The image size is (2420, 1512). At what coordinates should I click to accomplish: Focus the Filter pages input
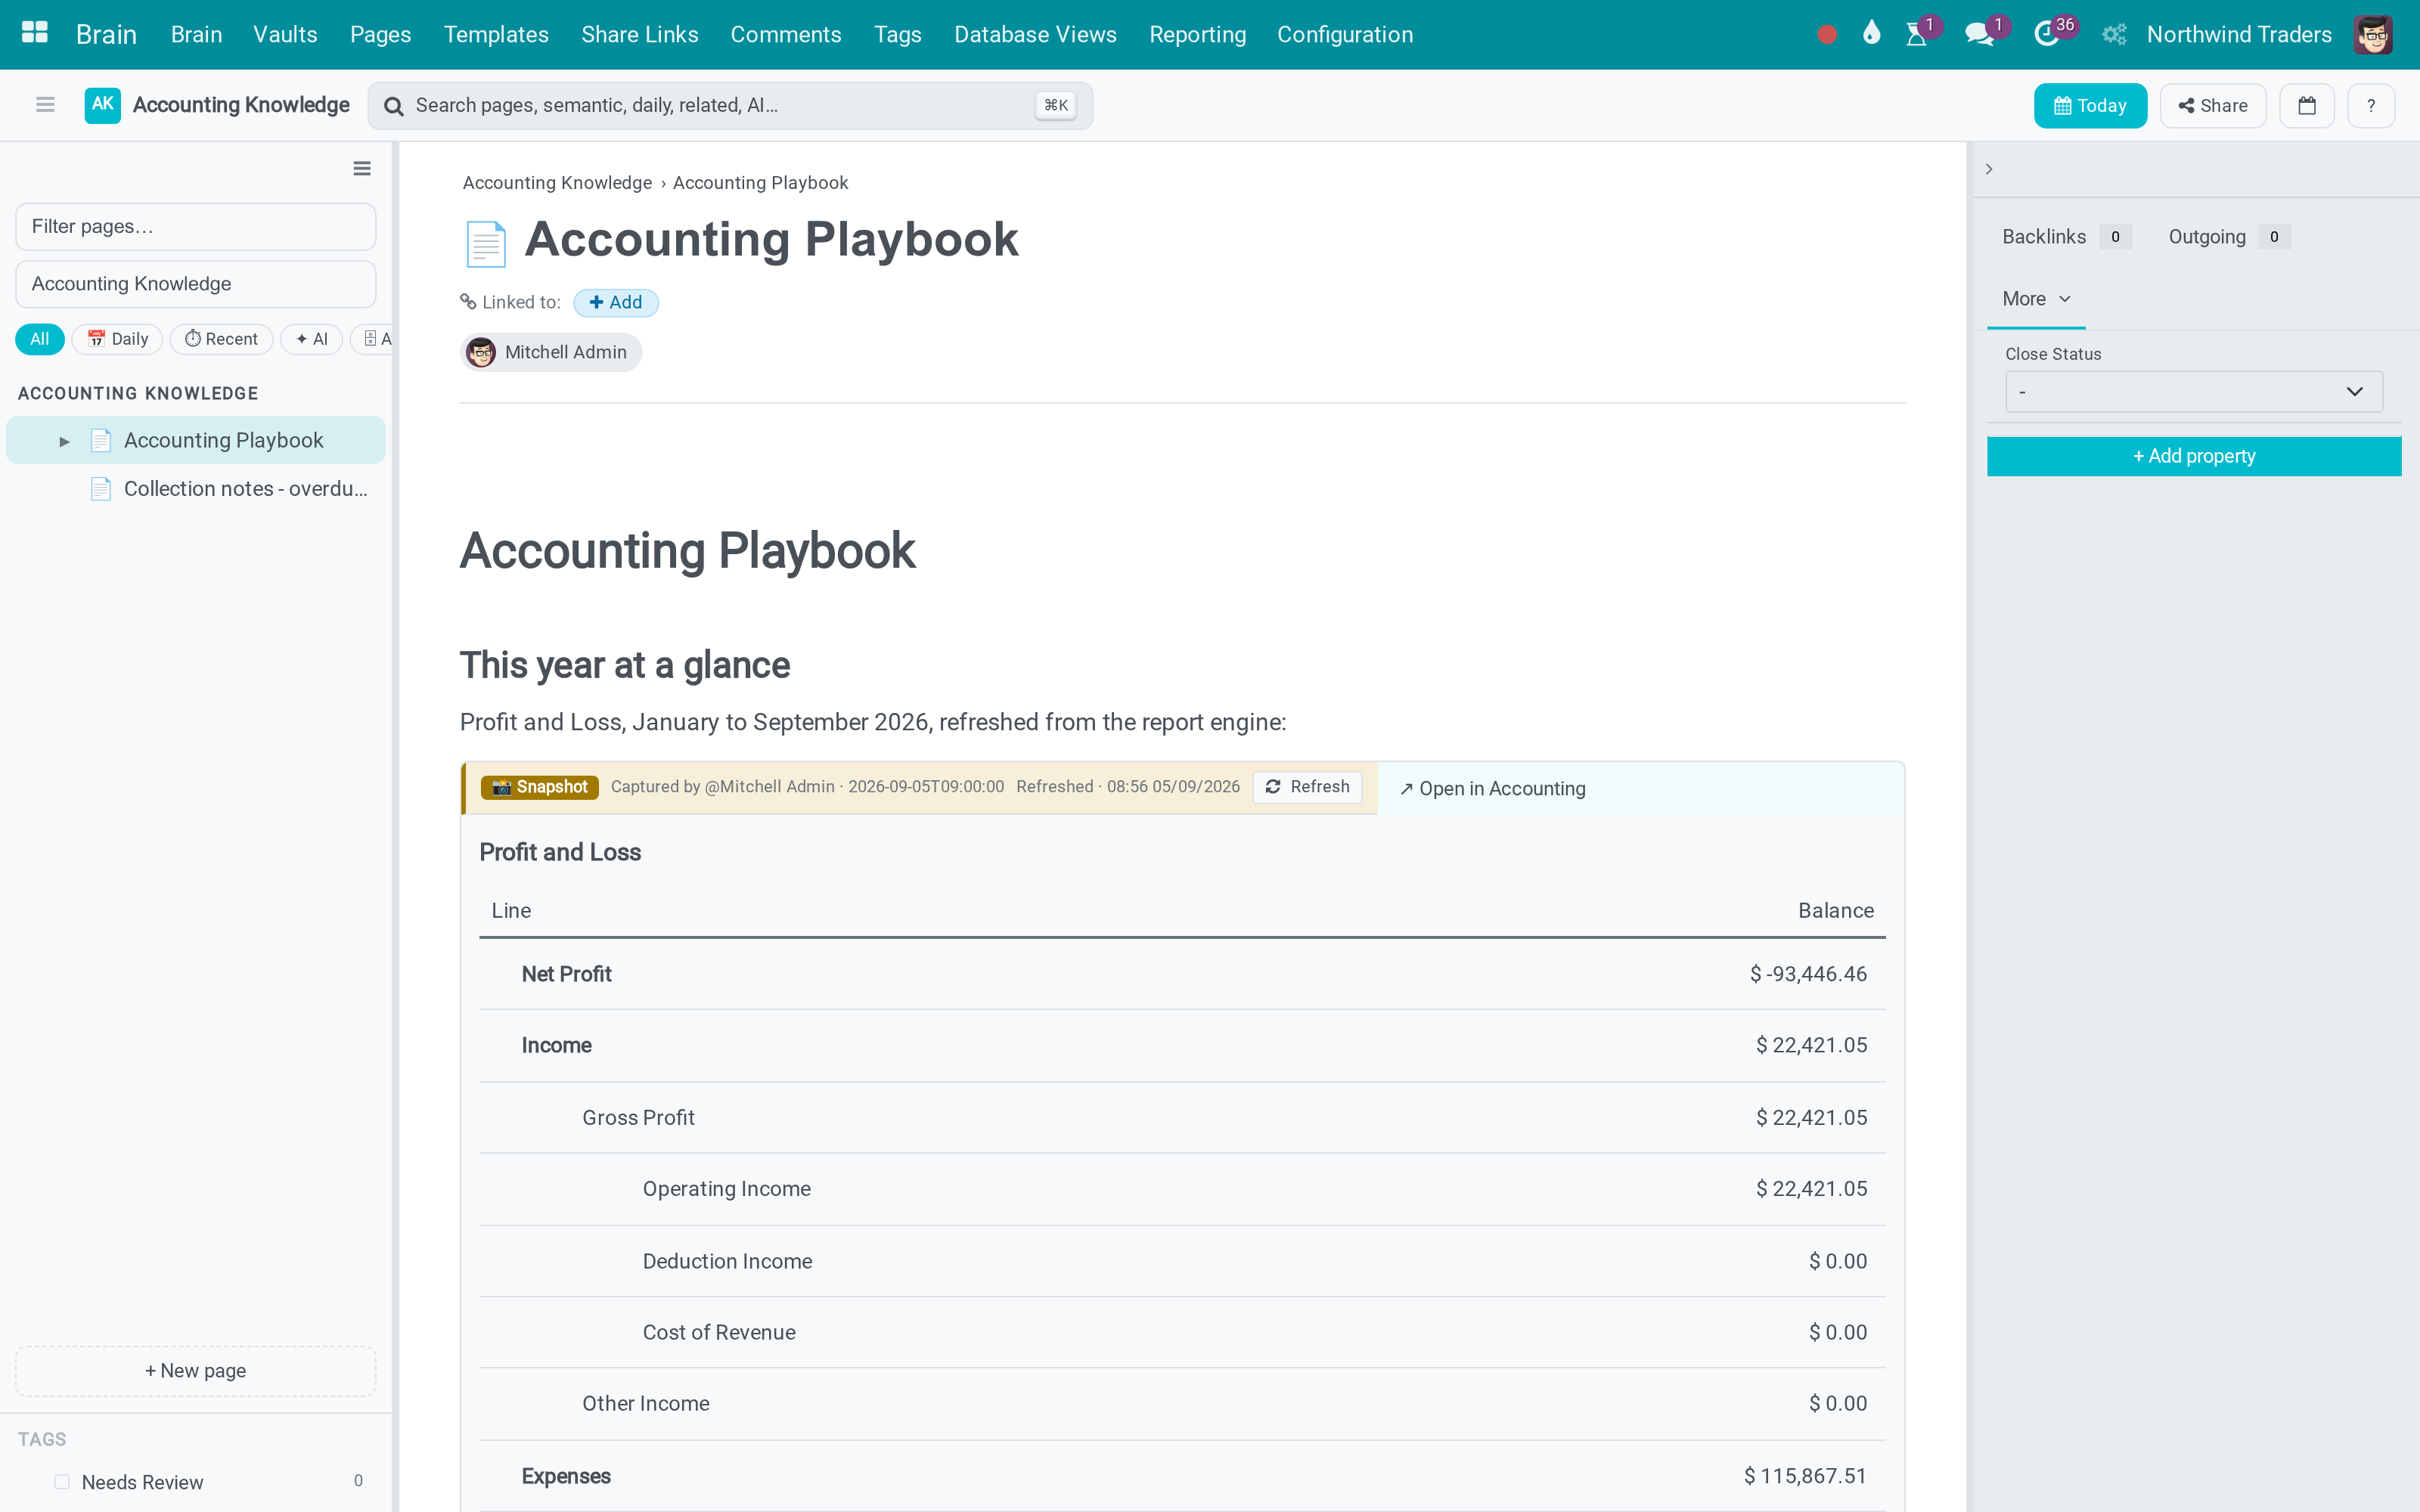(x=196, y=227)
